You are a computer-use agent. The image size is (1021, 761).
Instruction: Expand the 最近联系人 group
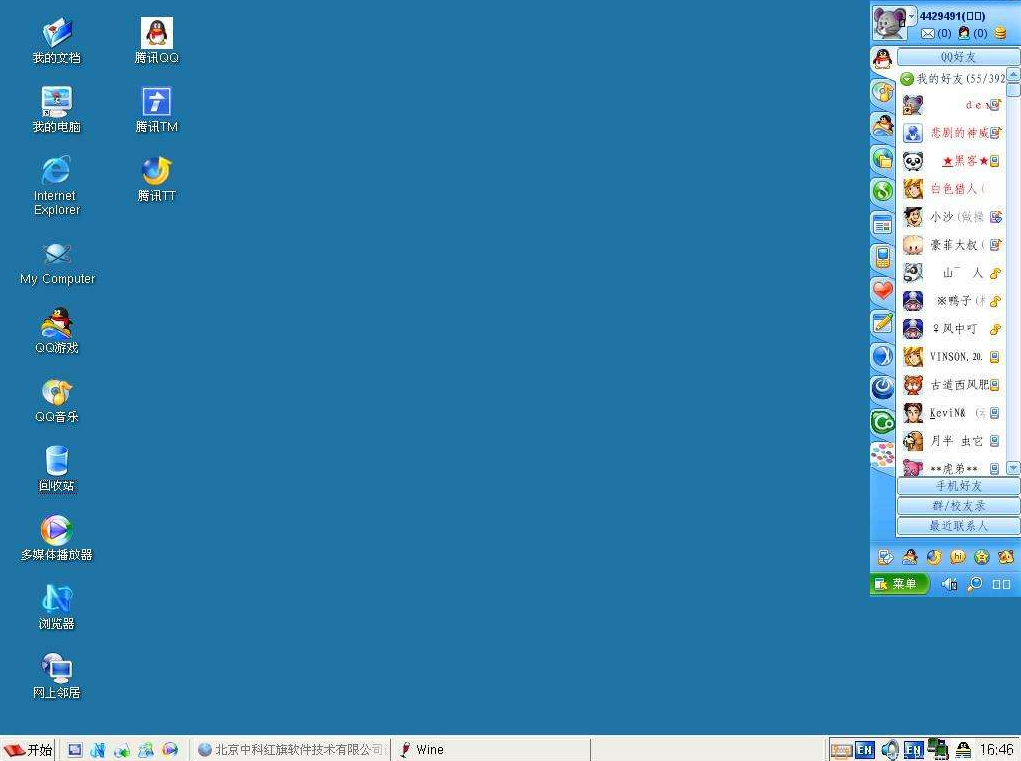click(958, 526)
